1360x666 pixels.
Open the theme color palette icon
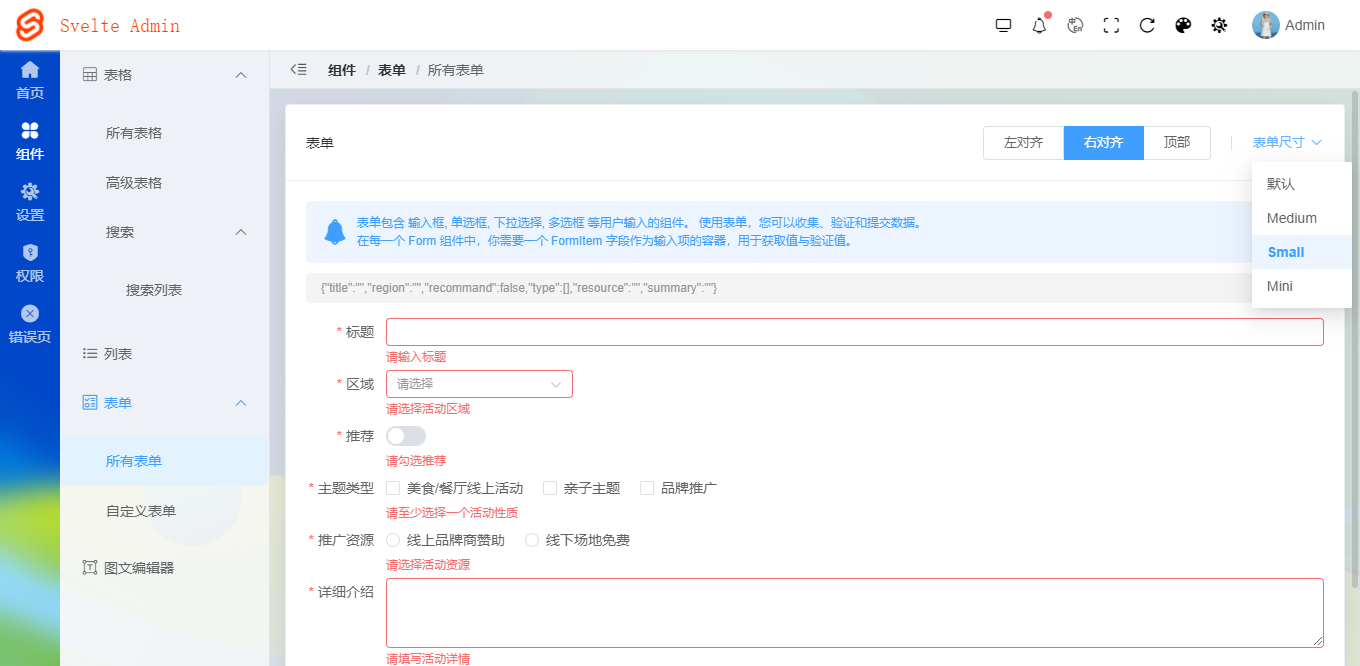(x=1183, y=26)
